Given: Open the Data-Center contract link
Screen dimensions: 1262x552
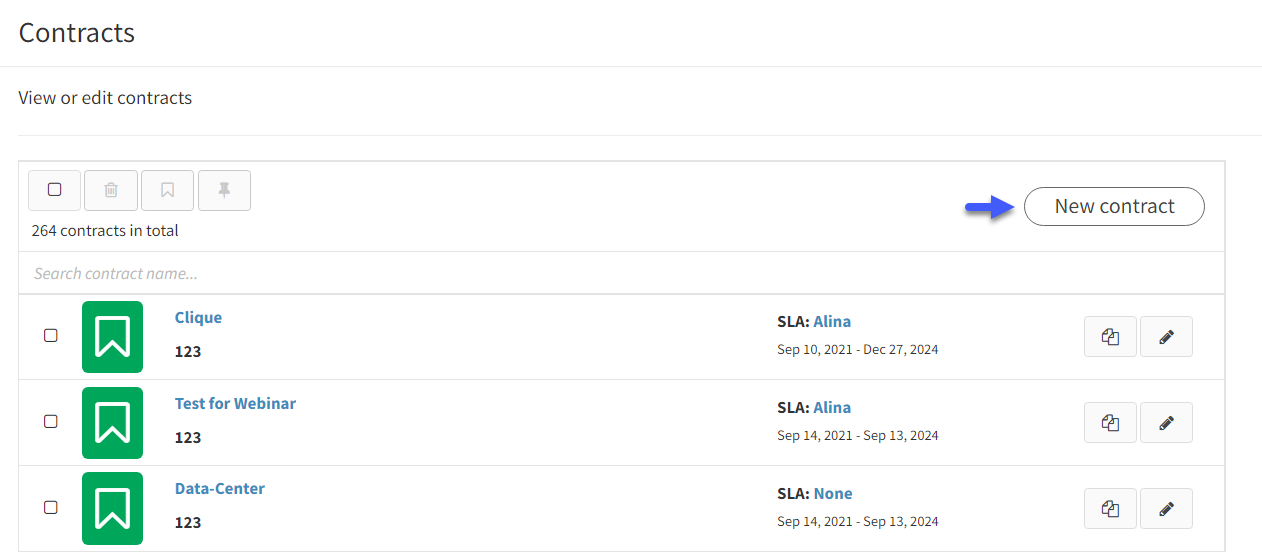Looking at the screenshot, I should [x=220, y=489].
